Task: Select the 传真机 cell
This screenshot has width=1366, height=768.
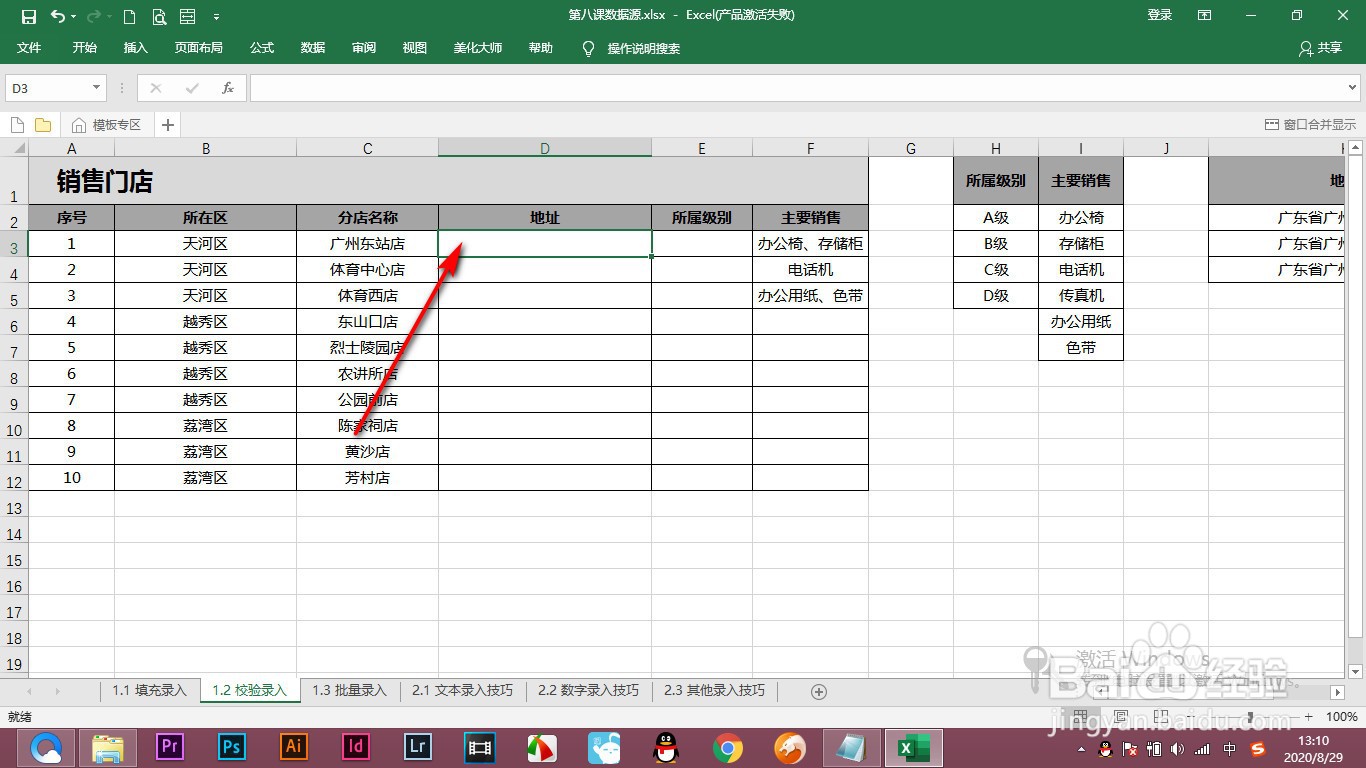Action: [1081, 295]
